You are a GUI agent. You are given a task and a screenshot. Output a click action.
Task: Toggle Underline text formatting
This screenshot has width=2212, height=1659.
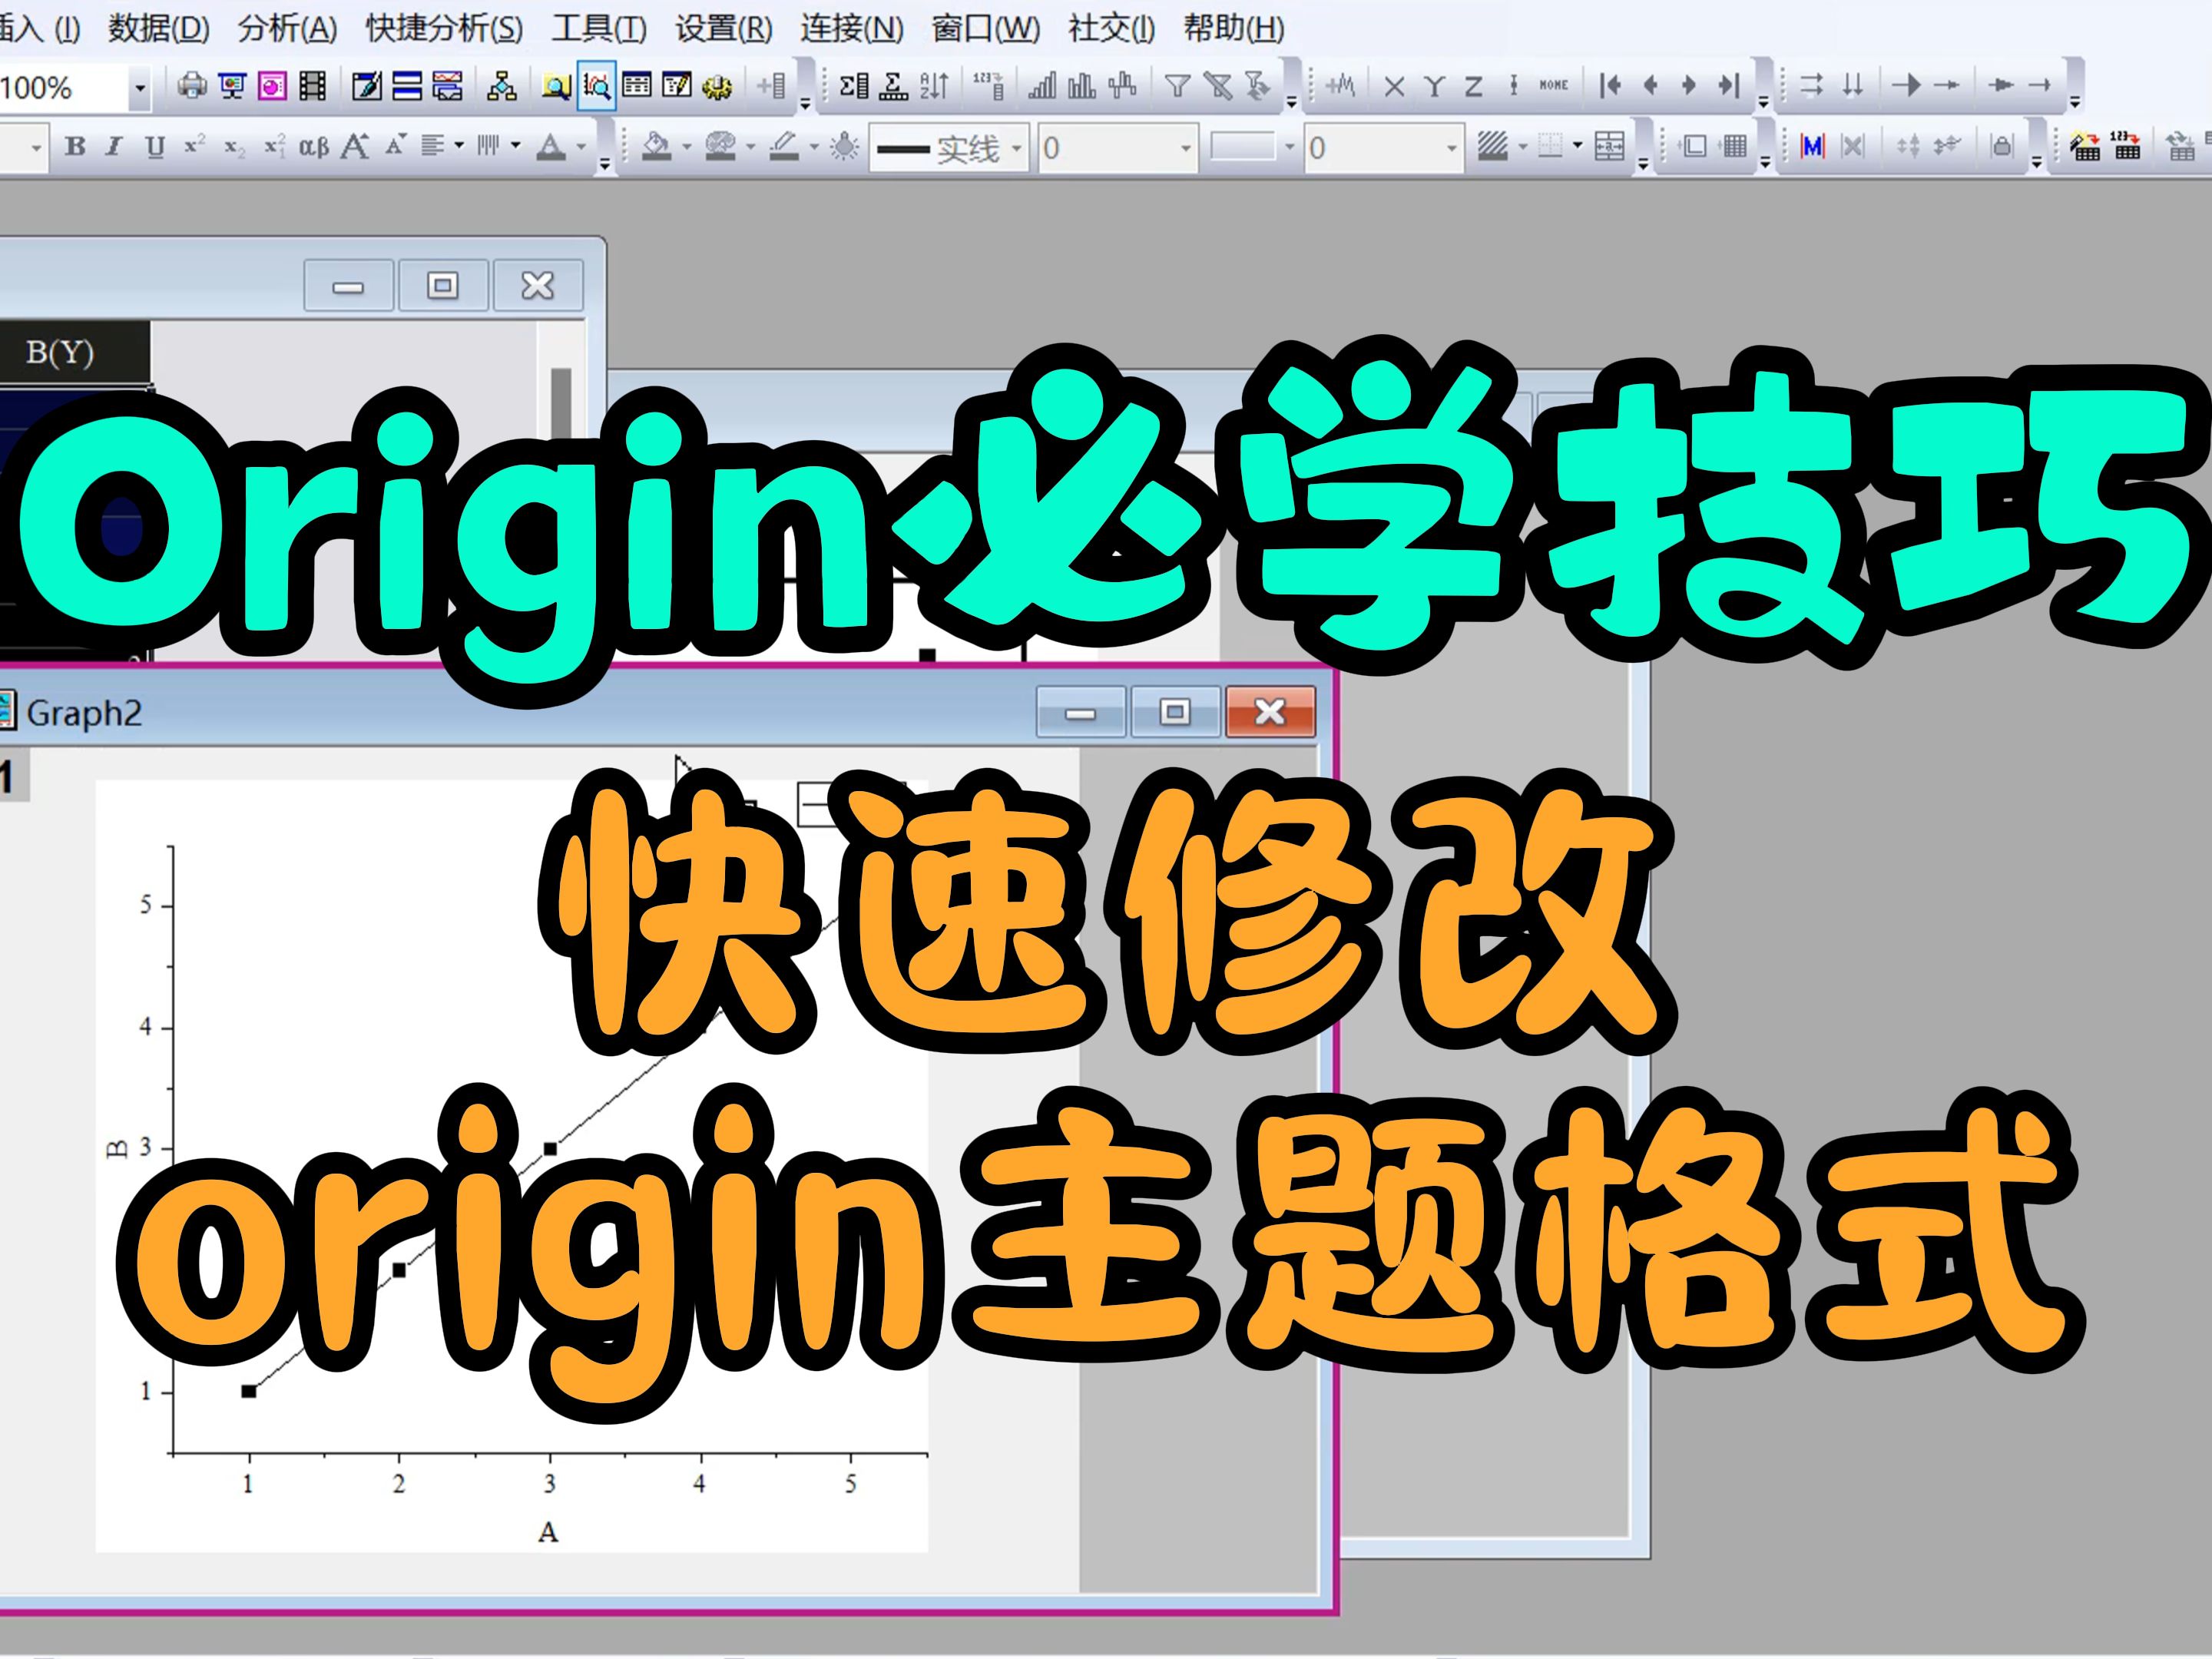[x=154, y=147]
